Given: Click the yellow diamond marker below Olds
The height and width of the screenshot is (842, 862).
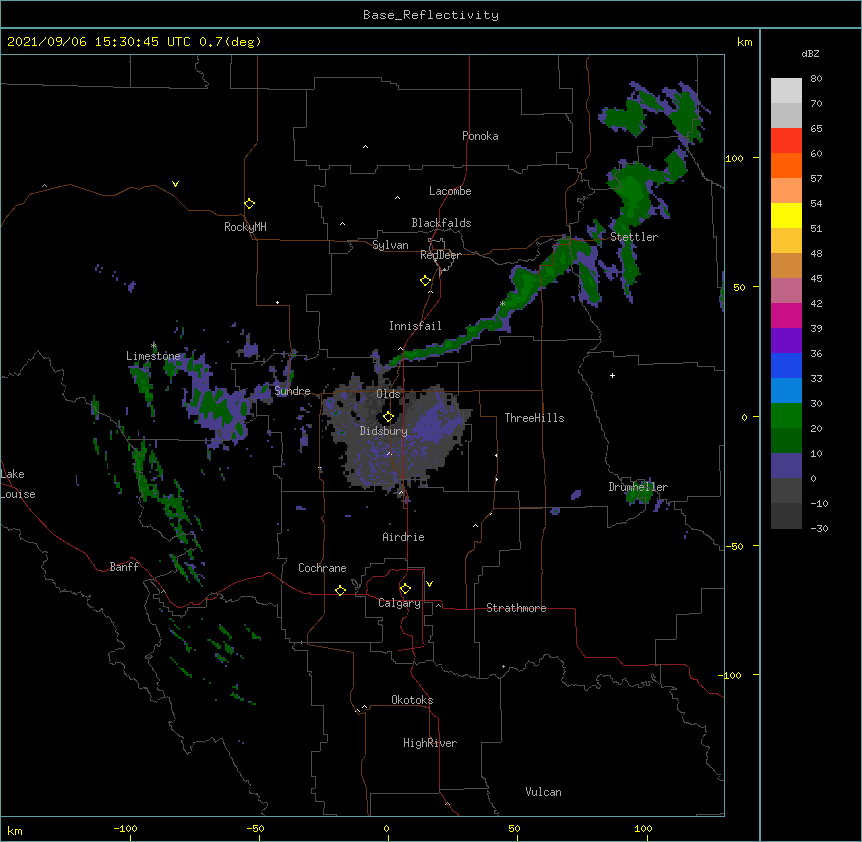Looking at the screenshot, I should point(388,417).
